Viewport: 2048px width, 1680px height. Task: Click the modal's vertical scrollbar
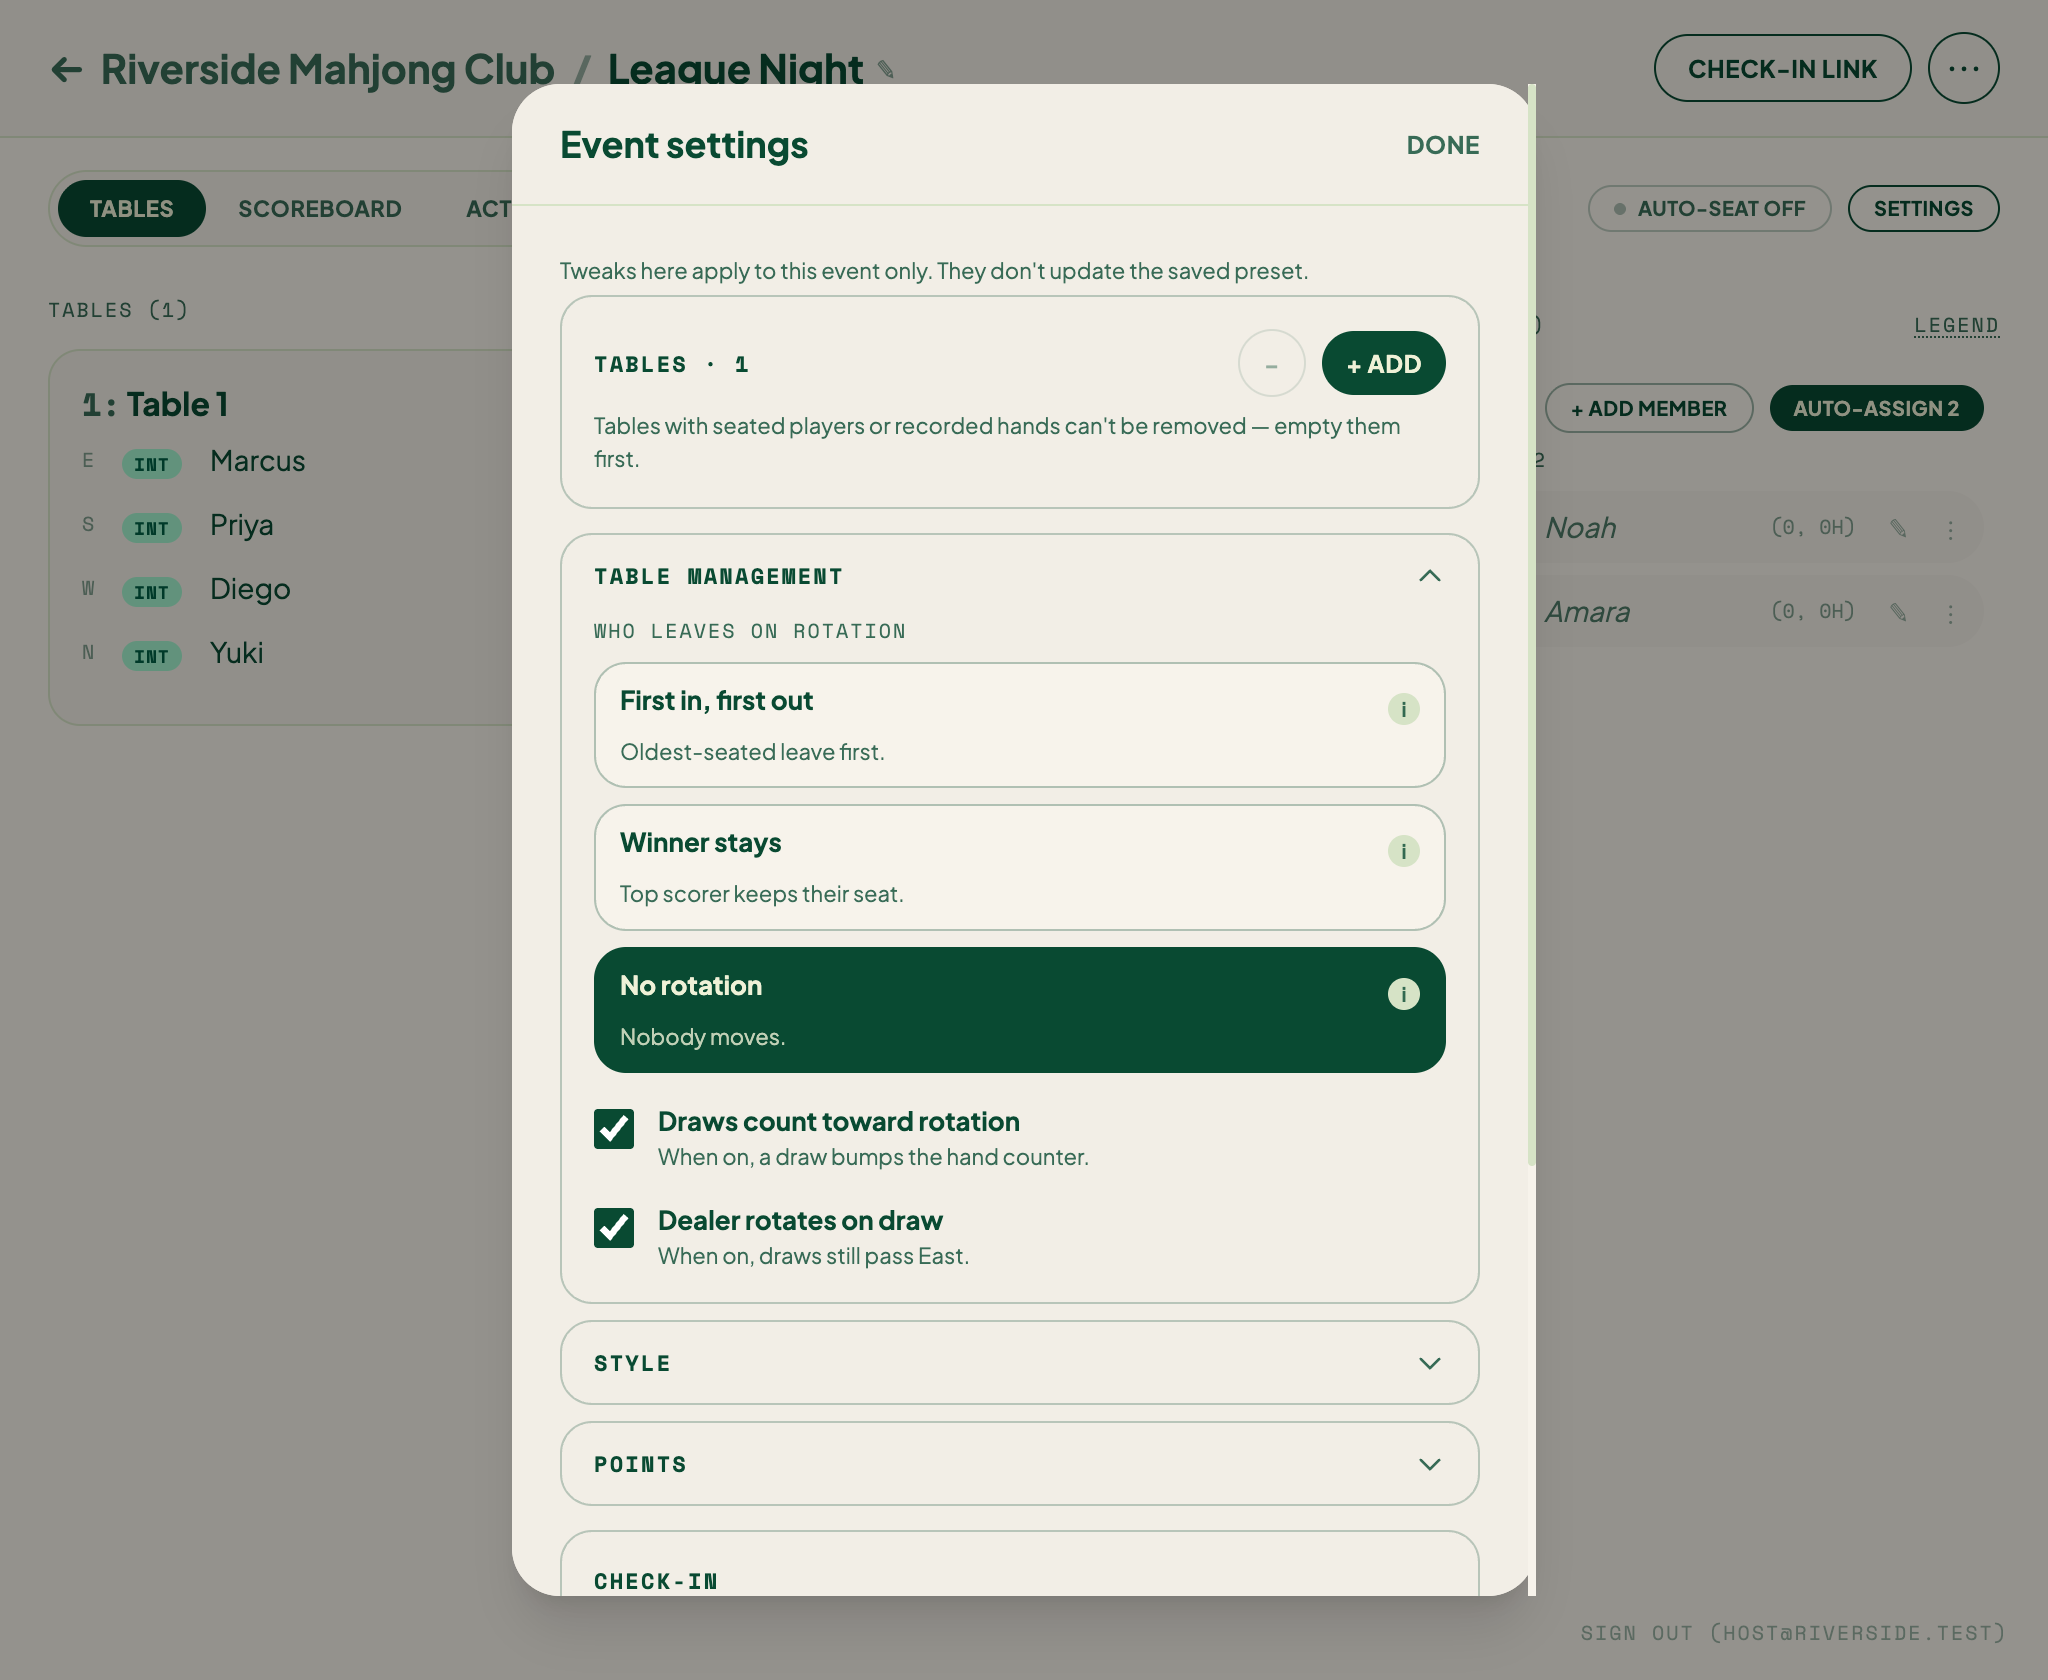coord(1531,625)
